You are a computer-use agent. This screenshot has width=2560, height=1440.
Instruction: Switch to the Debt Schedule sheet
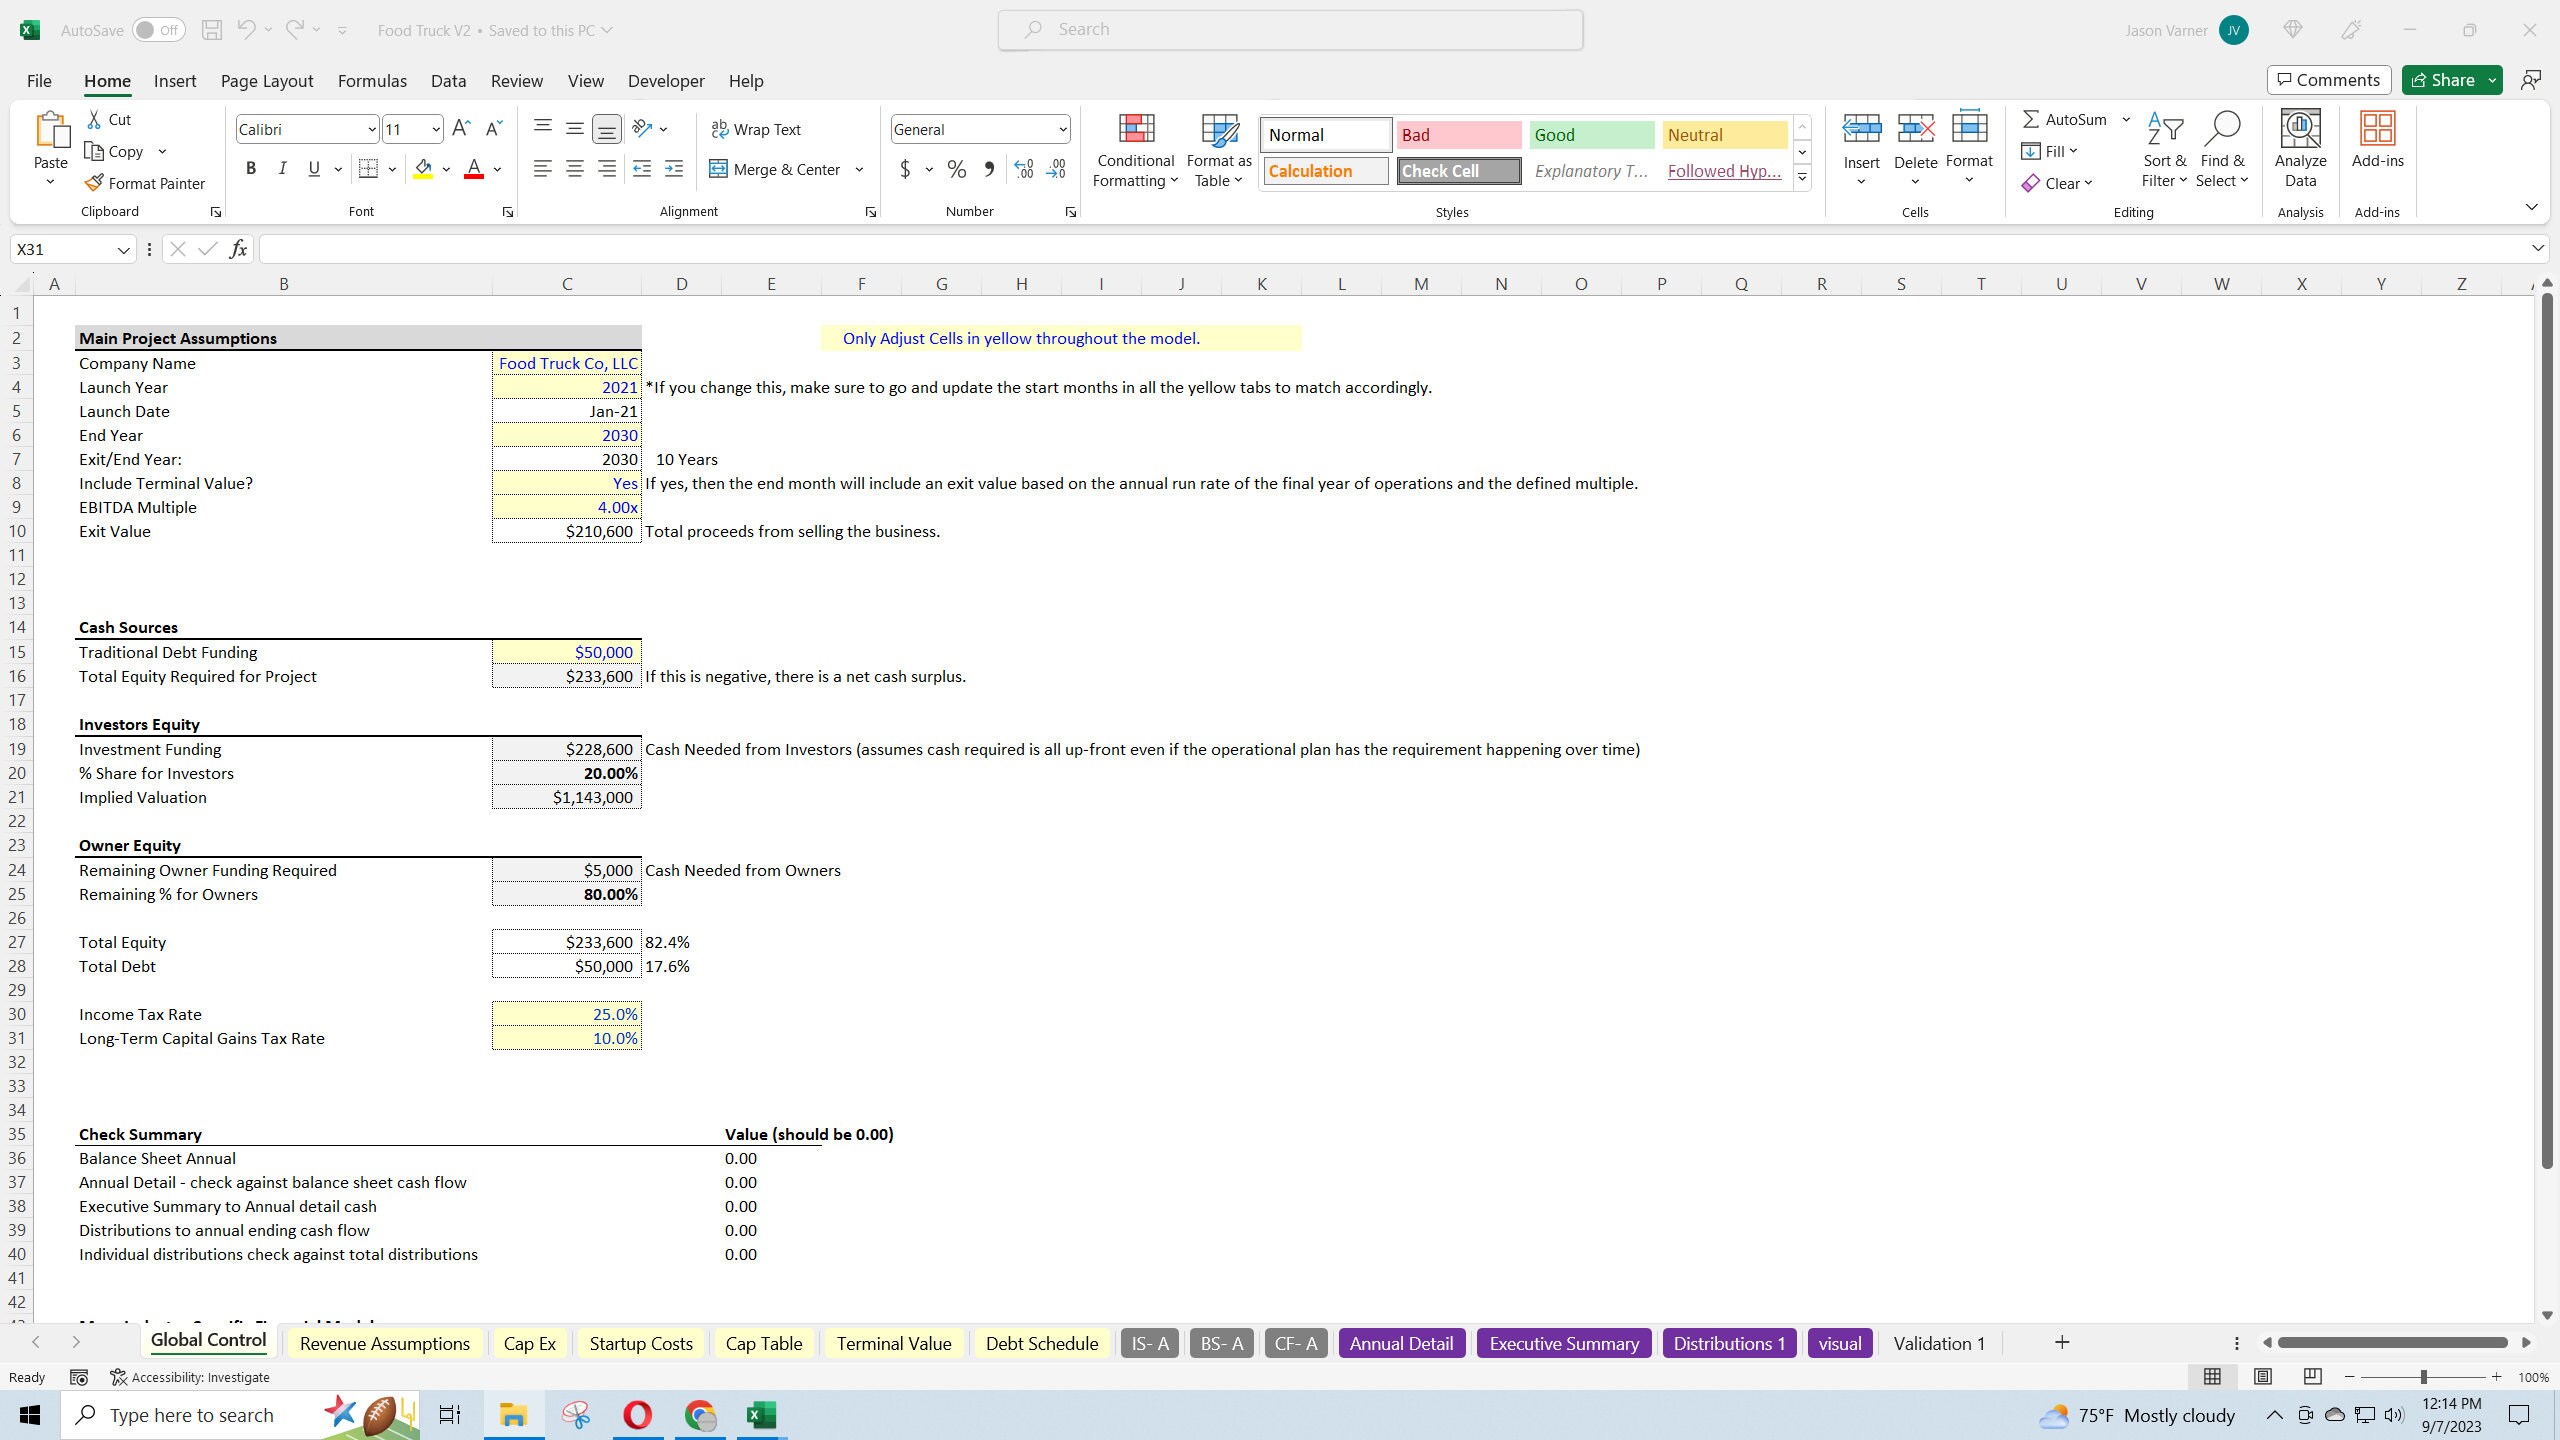pyautogui.click(x=1041, y=1343)
